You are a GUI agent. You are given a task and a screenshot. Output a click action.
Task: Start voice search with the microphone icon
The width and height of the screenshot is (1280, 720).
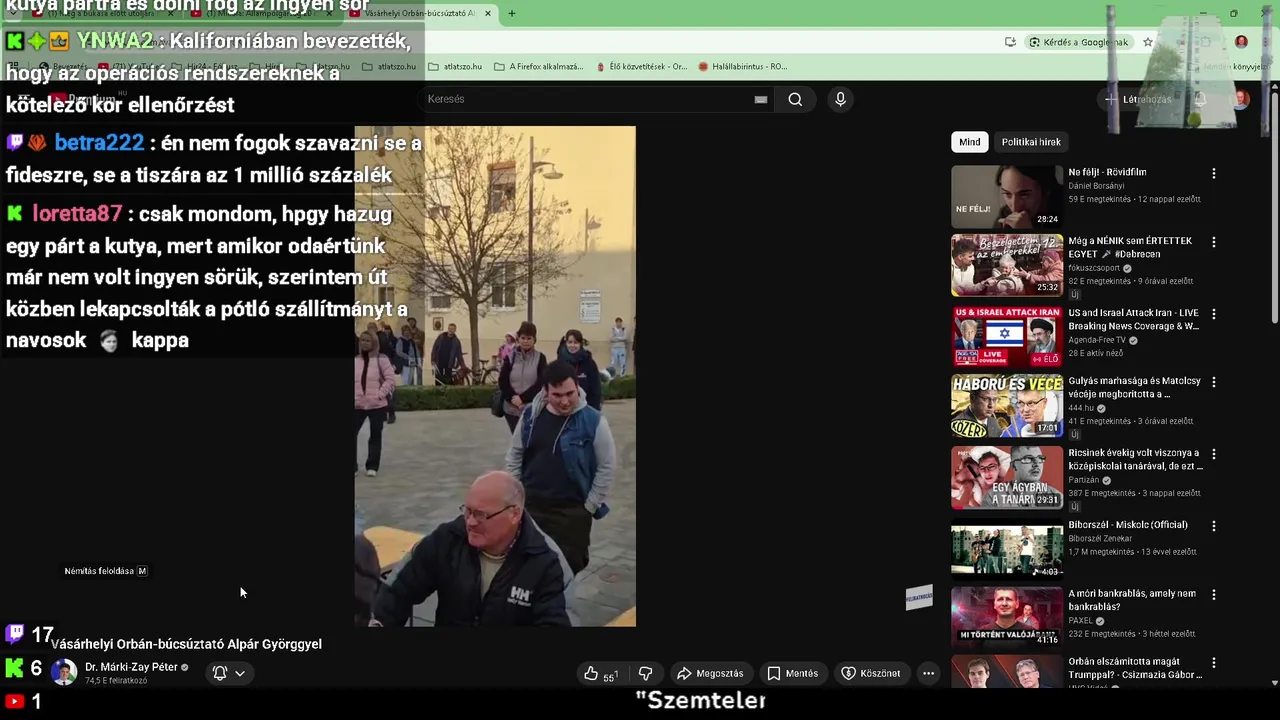click(840, 99)
